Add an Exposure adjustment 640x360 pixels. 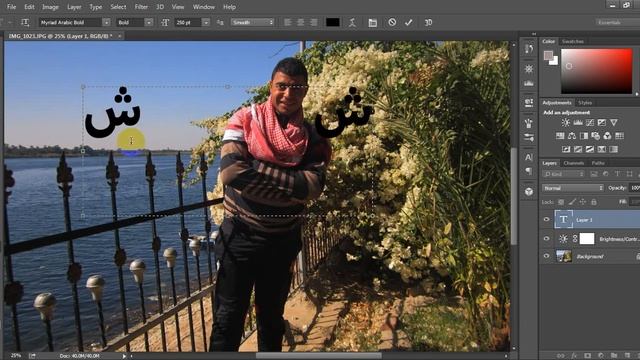tap(602, 122)
